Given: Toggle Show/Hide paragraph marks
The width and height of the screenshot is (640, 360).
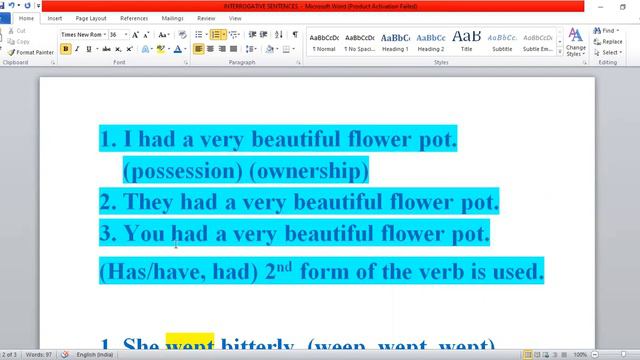Looking at the screenshot, I should point(295,35).
